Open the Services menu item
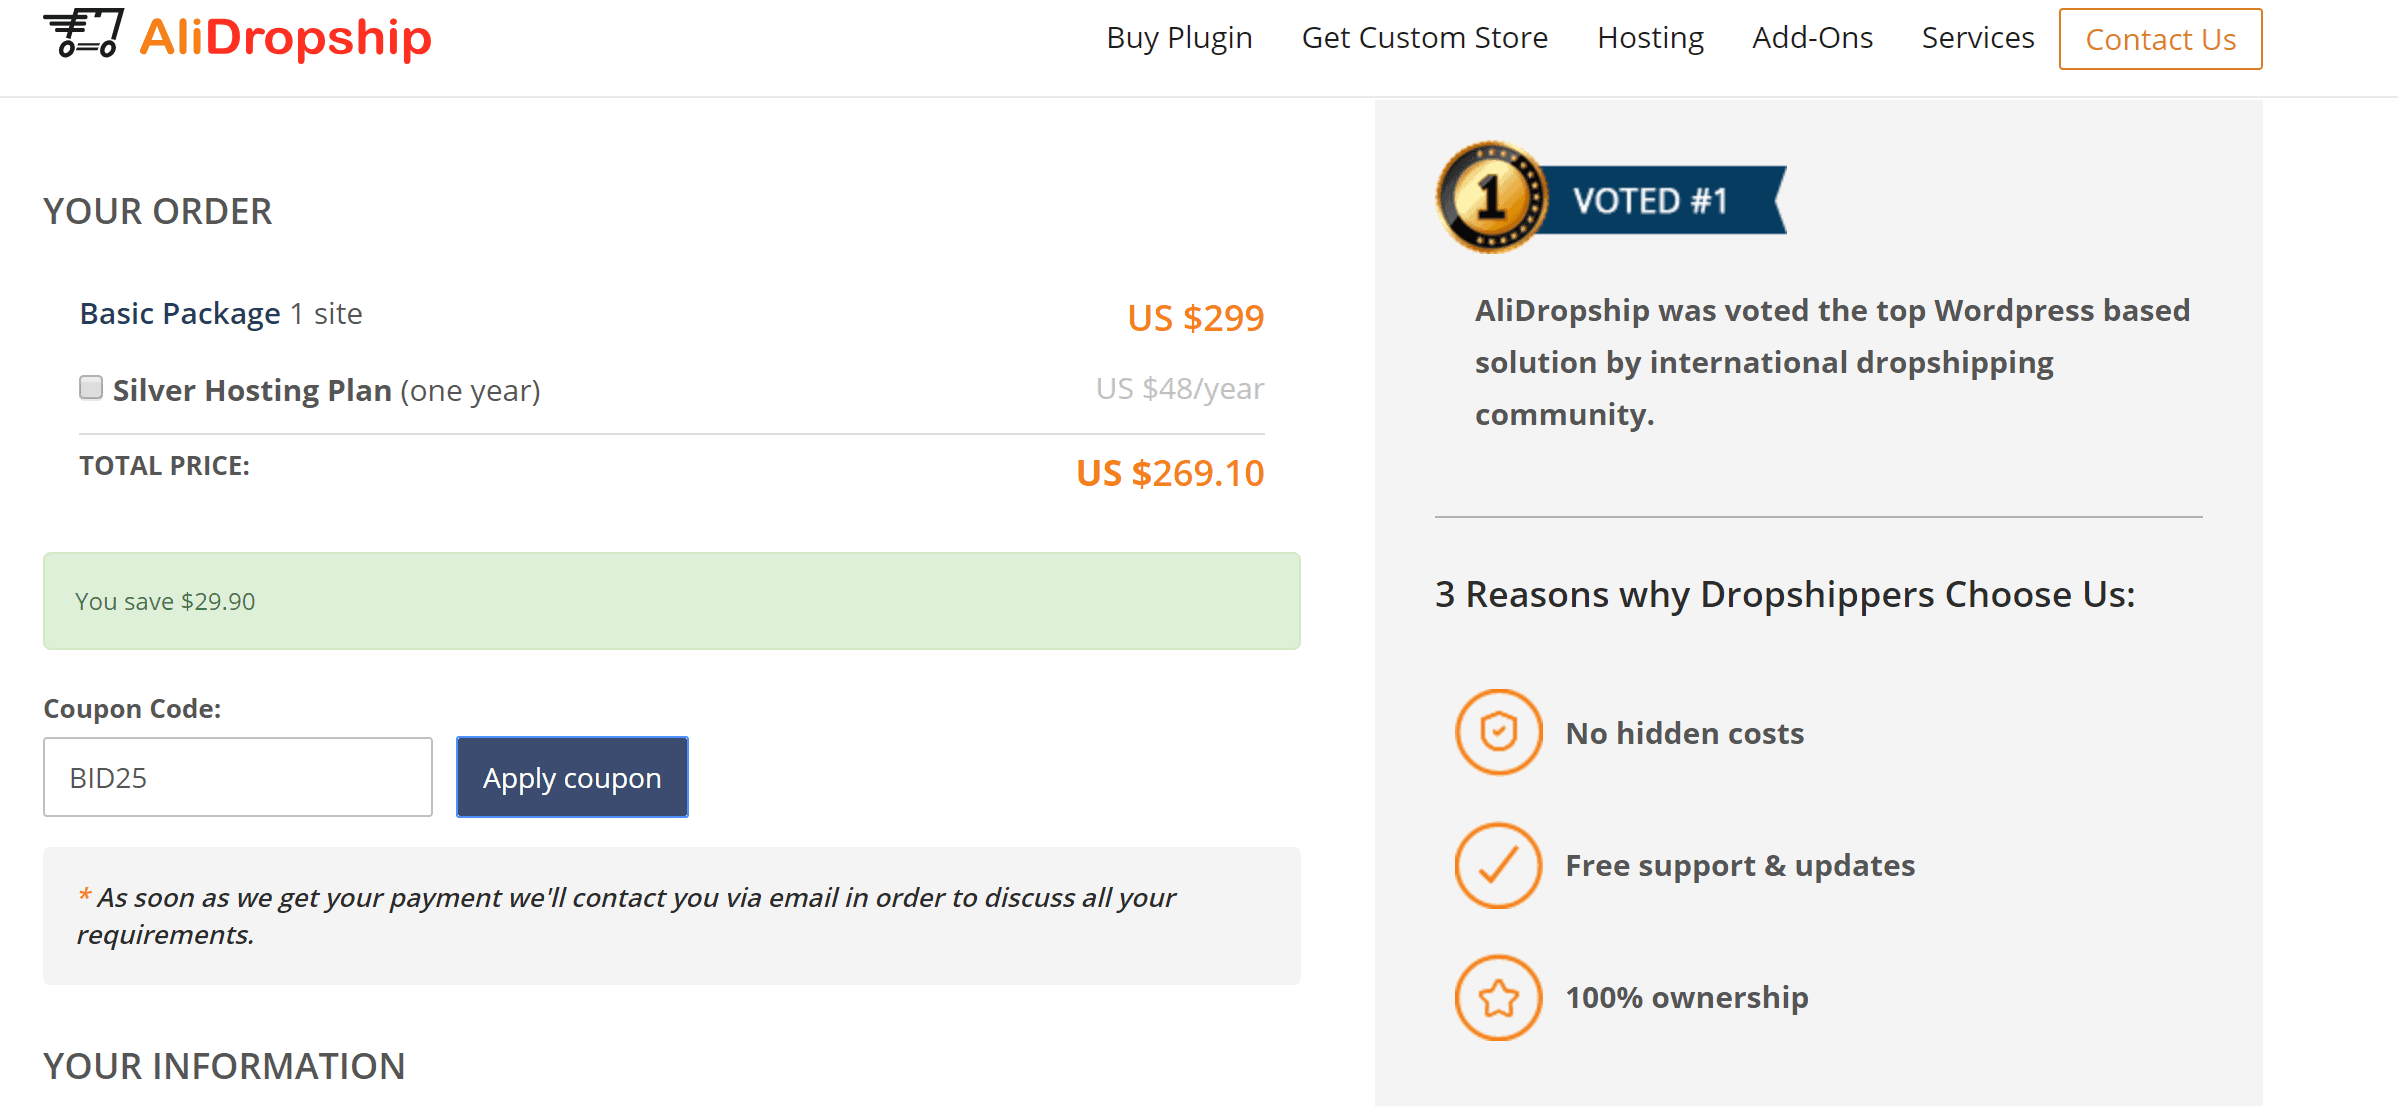Screen dimensions: 2398x1106 1977,38
